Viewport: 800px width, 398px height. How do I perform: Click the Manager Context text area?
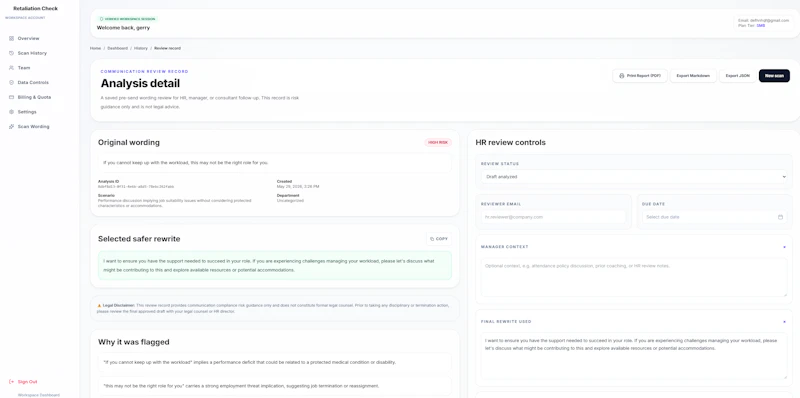(634, 277)
